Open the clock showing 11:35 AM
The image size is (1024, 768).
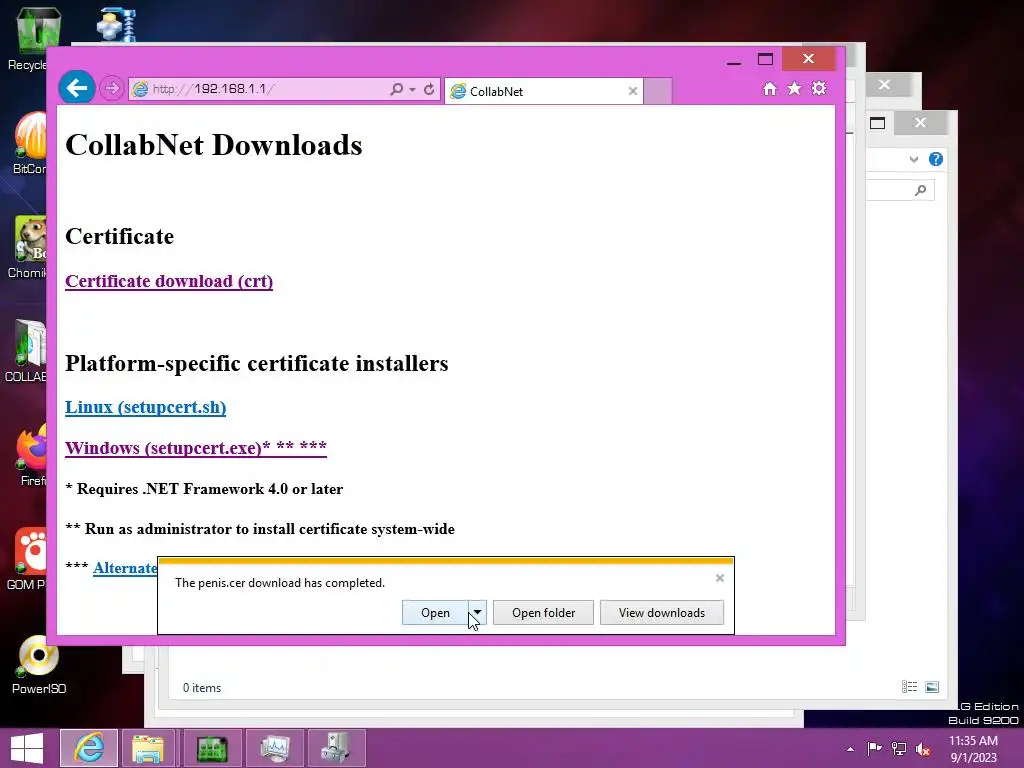[973, 749]
